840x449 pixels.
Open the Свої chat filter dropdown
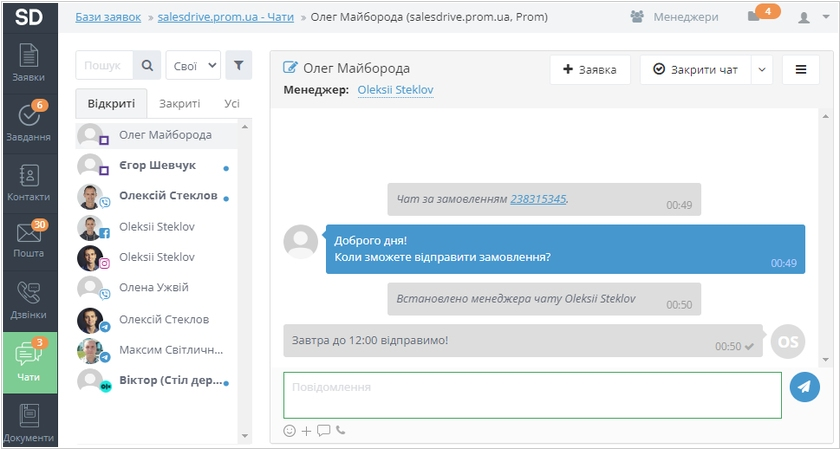pos(193,66)
